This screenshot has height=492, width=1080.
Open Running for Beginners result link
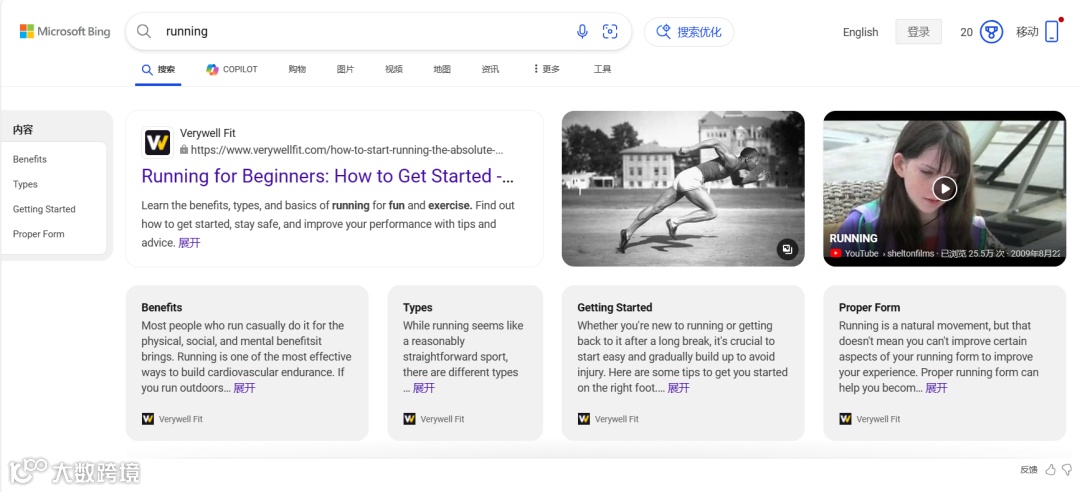[x=327, y=177]
